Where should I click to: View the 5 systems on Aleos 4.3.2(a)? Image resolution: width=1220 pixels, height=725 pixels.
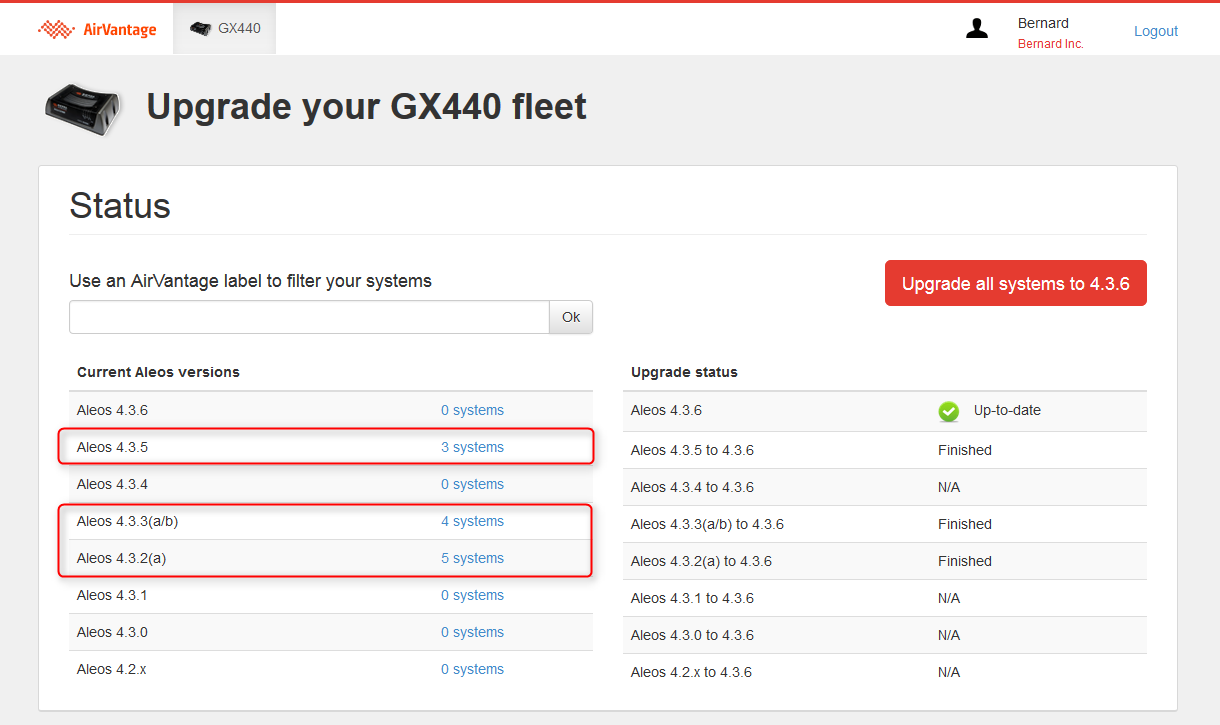(x=472, y=558)
